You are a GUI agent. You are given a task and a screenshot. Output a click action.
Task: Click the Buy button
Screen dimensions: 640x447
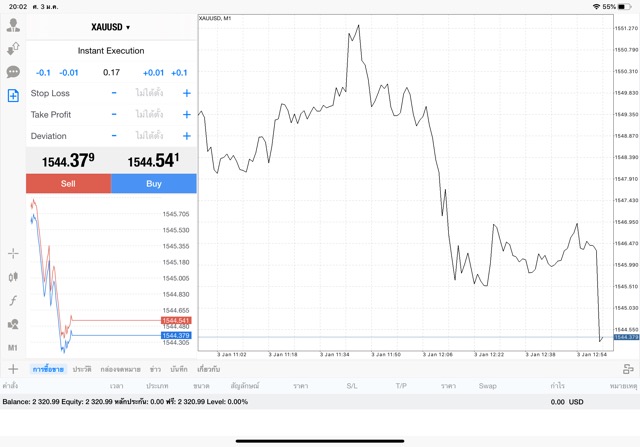(x=154, y=184)
